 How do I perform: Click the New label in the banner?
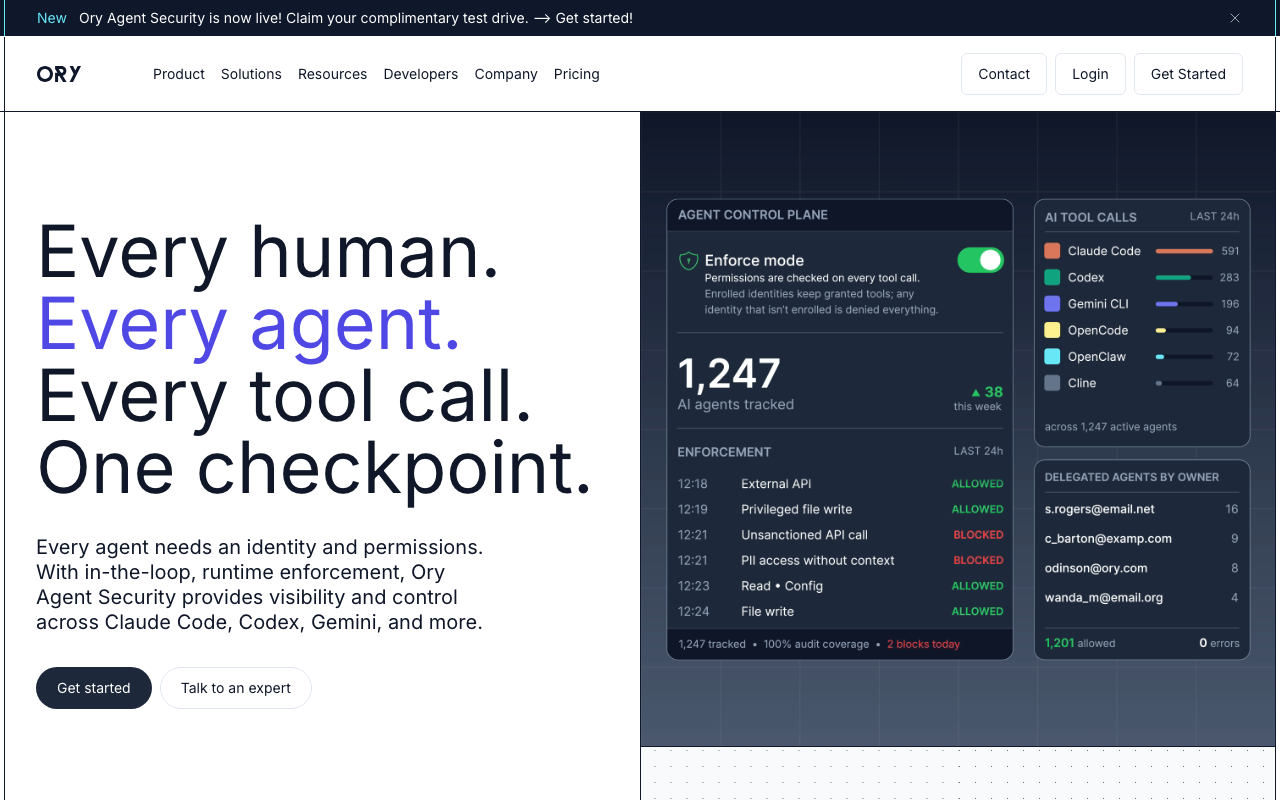click(x=52, y=18)
